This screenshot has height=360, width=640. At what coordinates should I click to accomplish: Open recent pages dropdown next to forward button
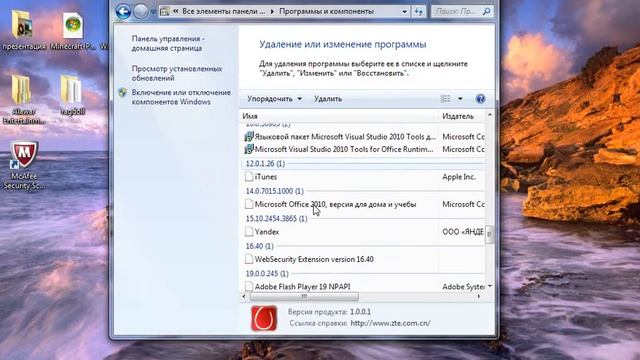(x=153, y=12)
